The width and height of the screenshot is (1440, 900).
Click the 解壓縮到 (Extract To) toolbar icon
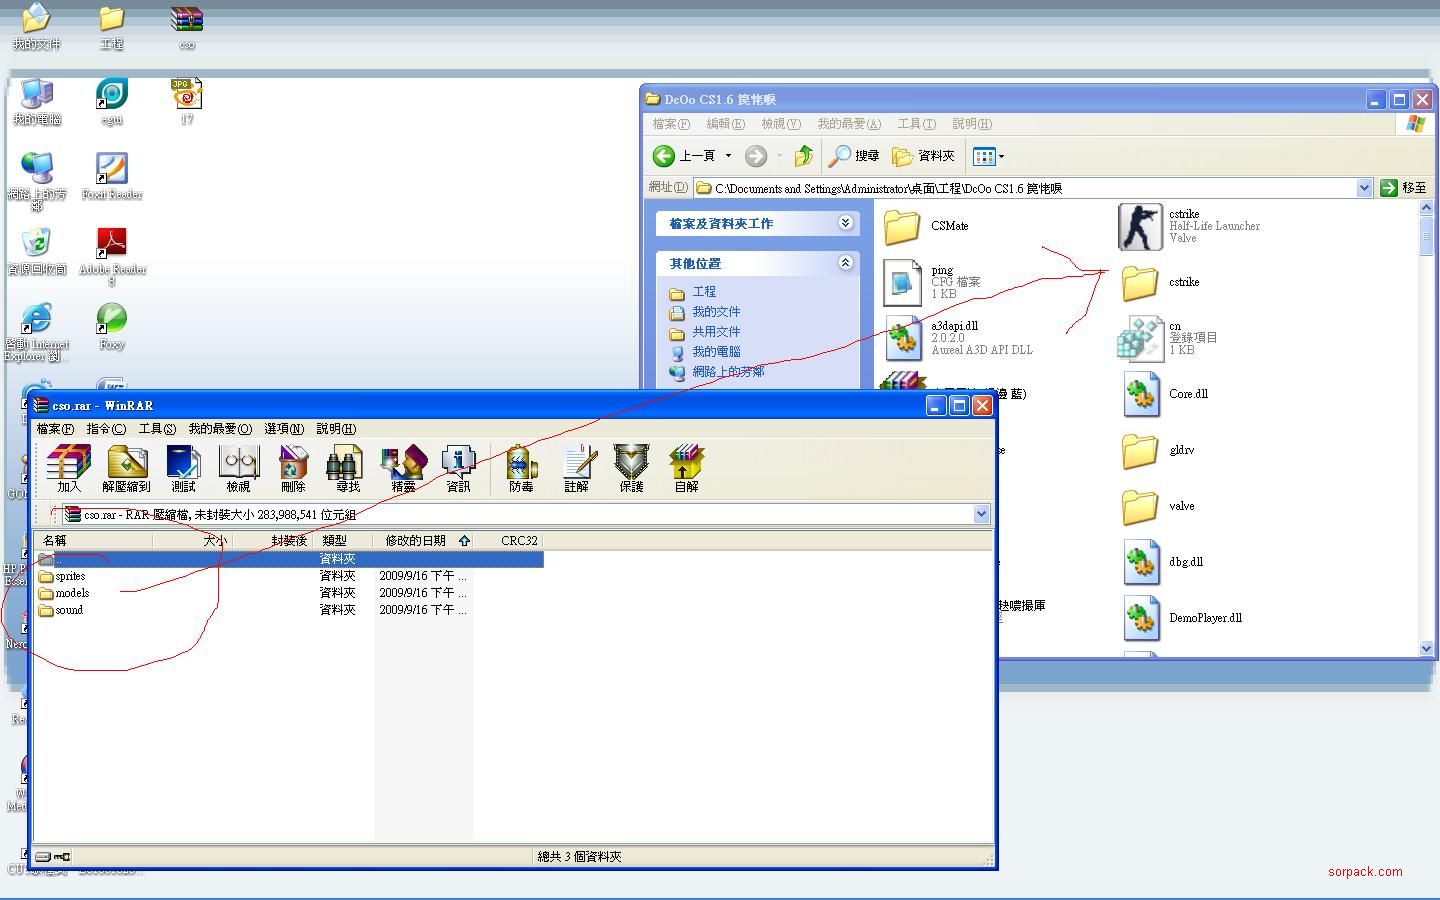[126, 466]
